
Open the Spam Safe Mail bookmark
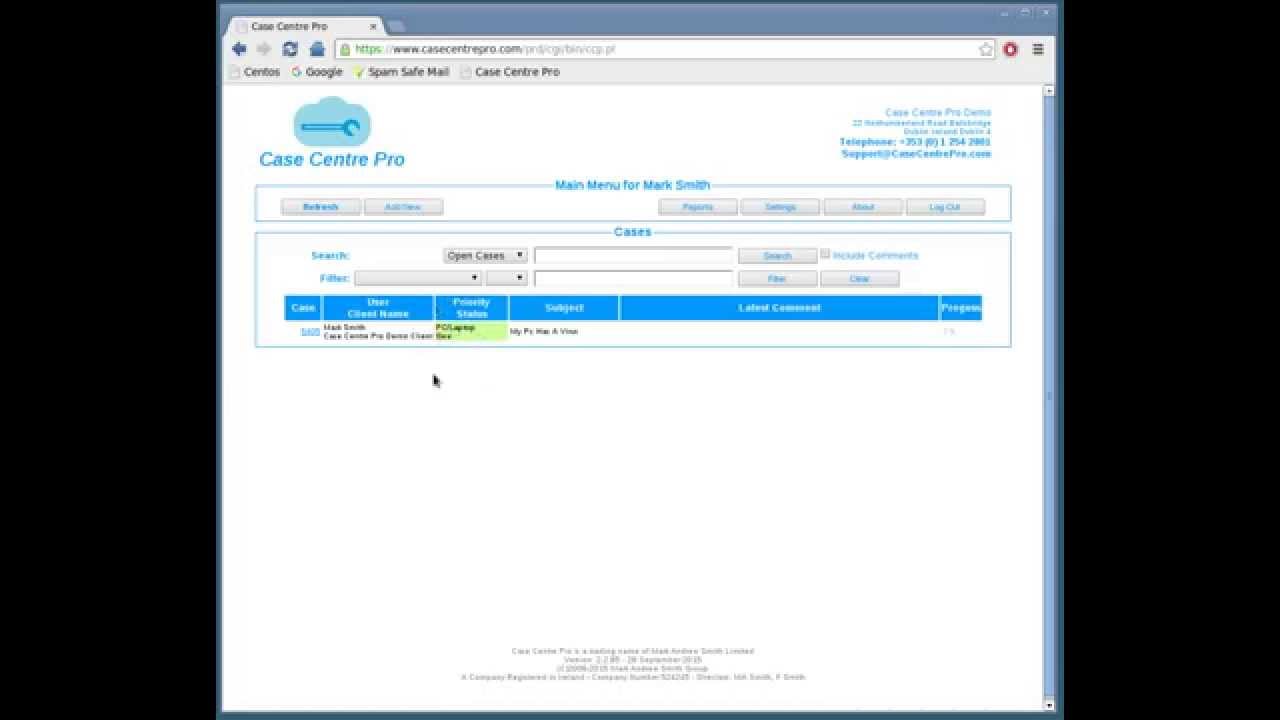[x=401, y=72]
